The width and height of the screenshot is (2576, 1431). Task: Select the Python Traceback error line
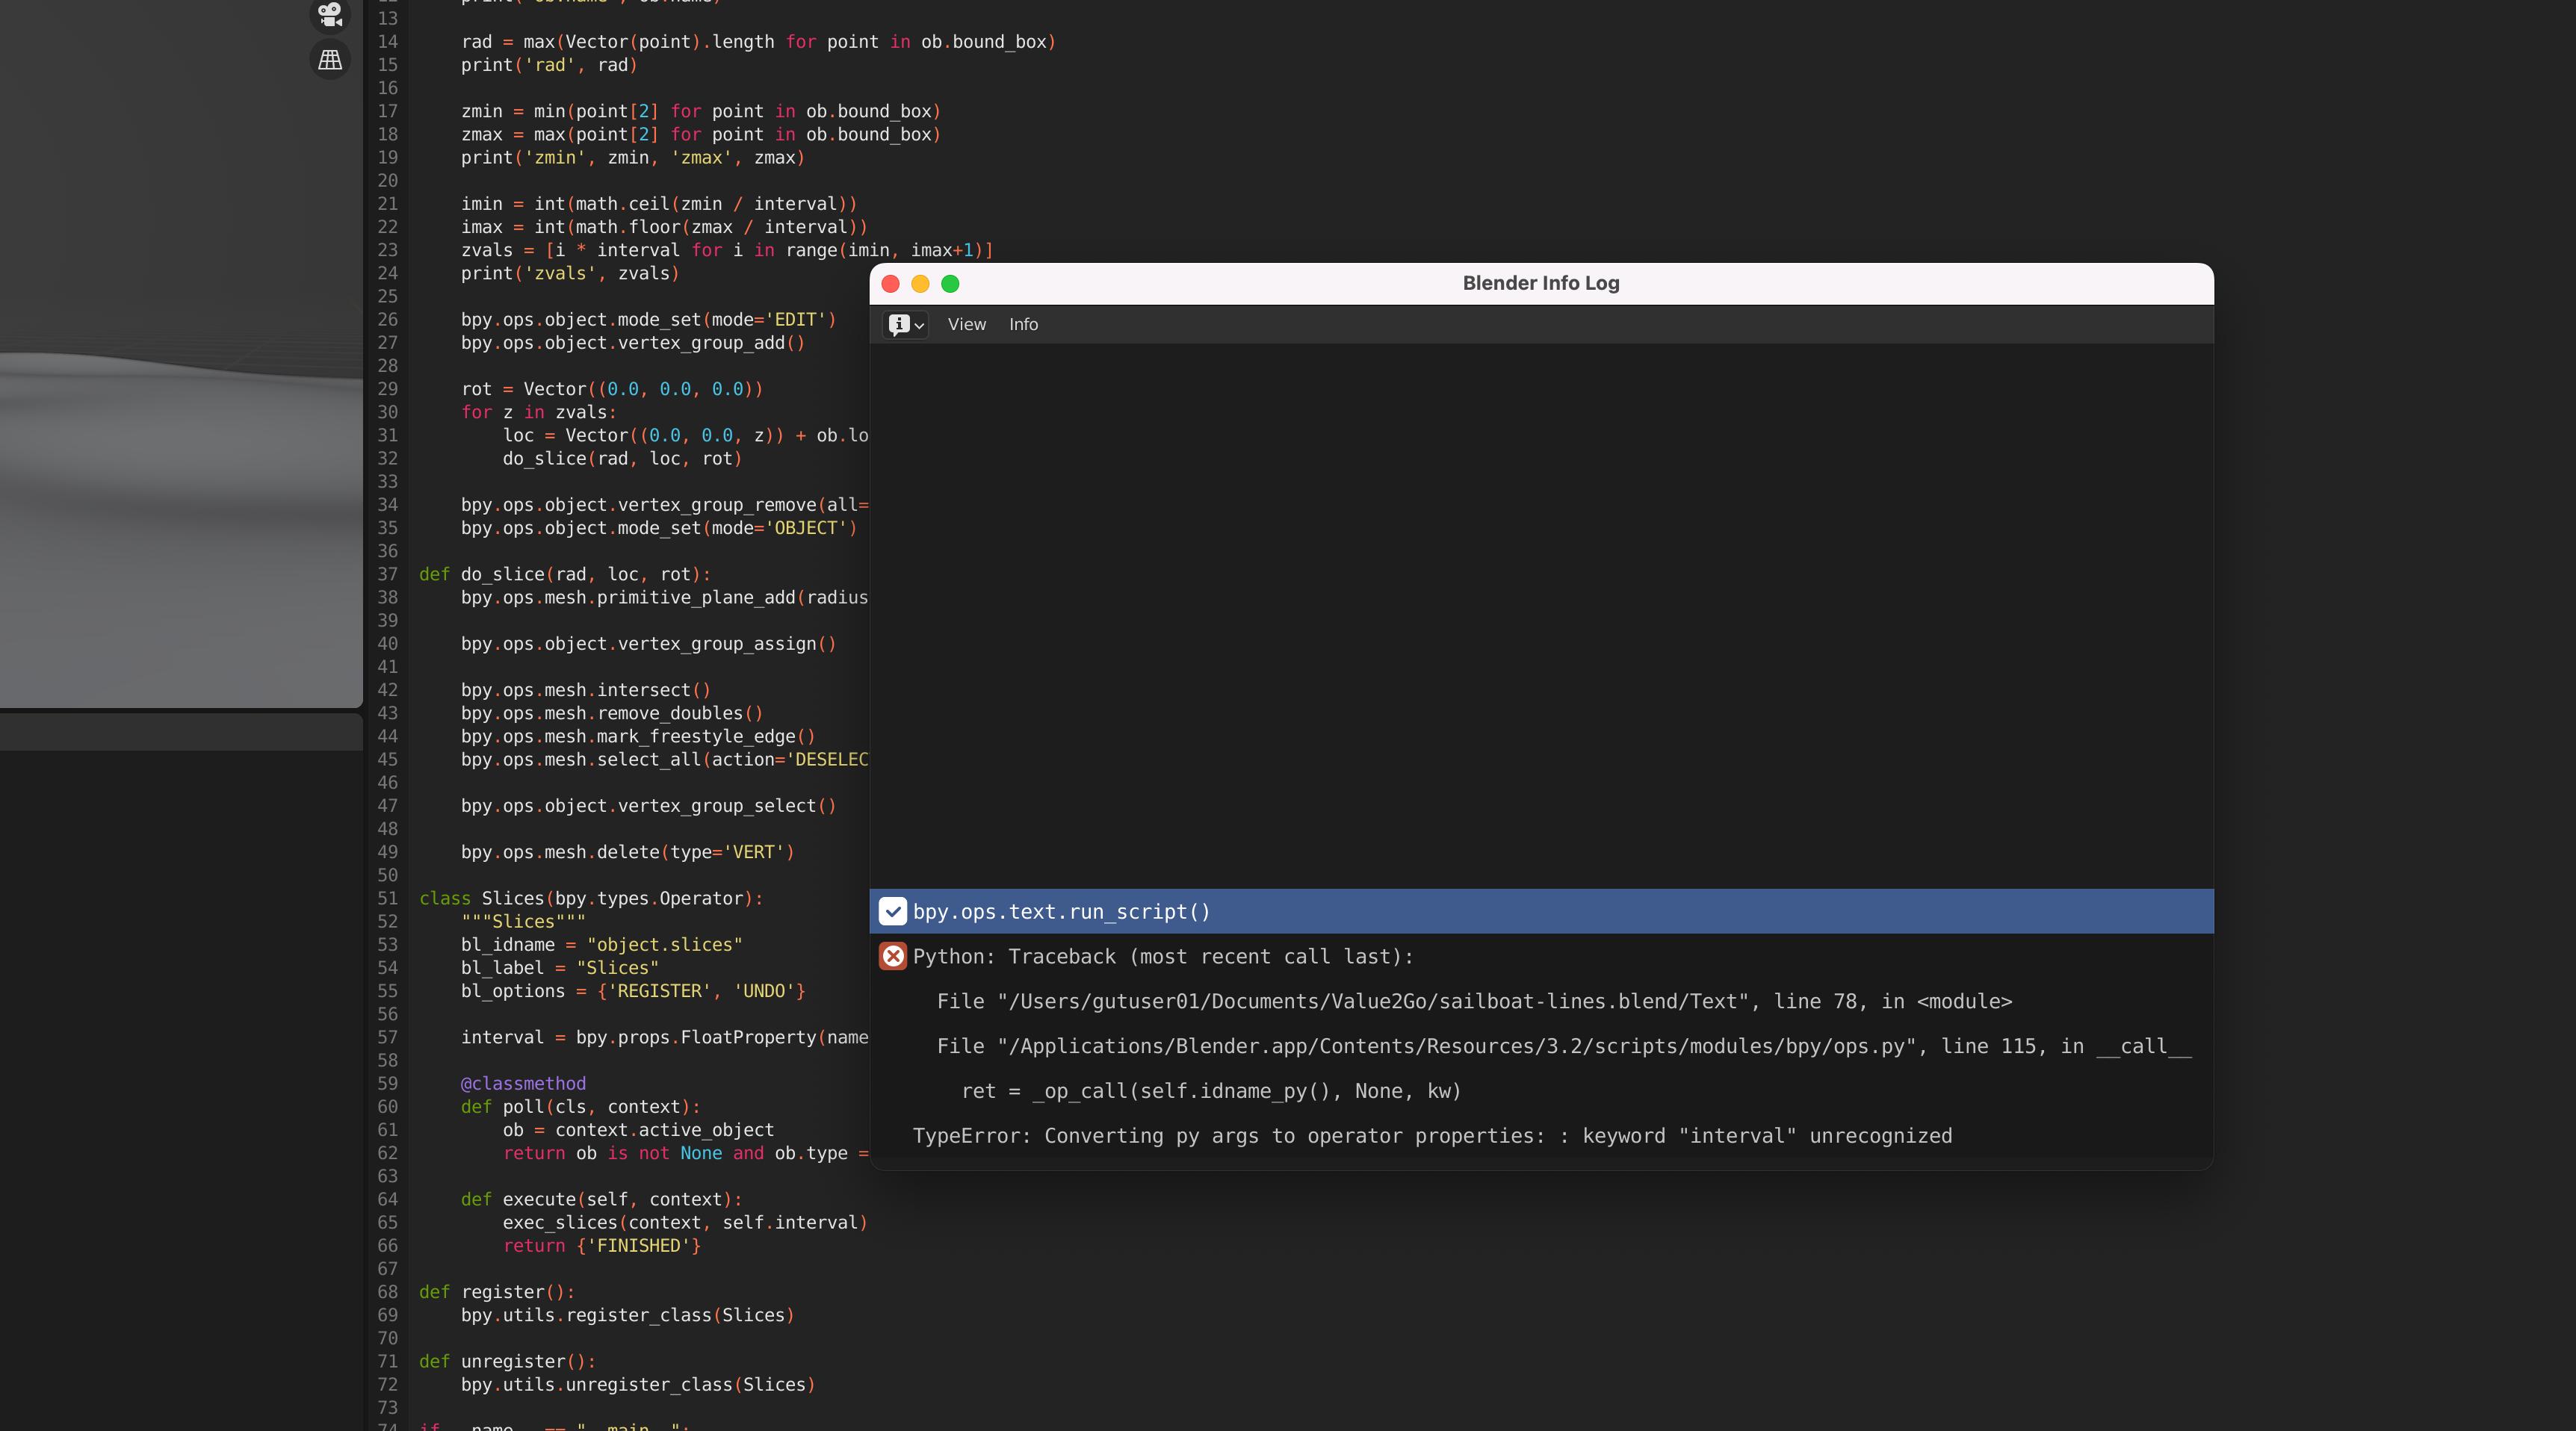(1162, 956)
